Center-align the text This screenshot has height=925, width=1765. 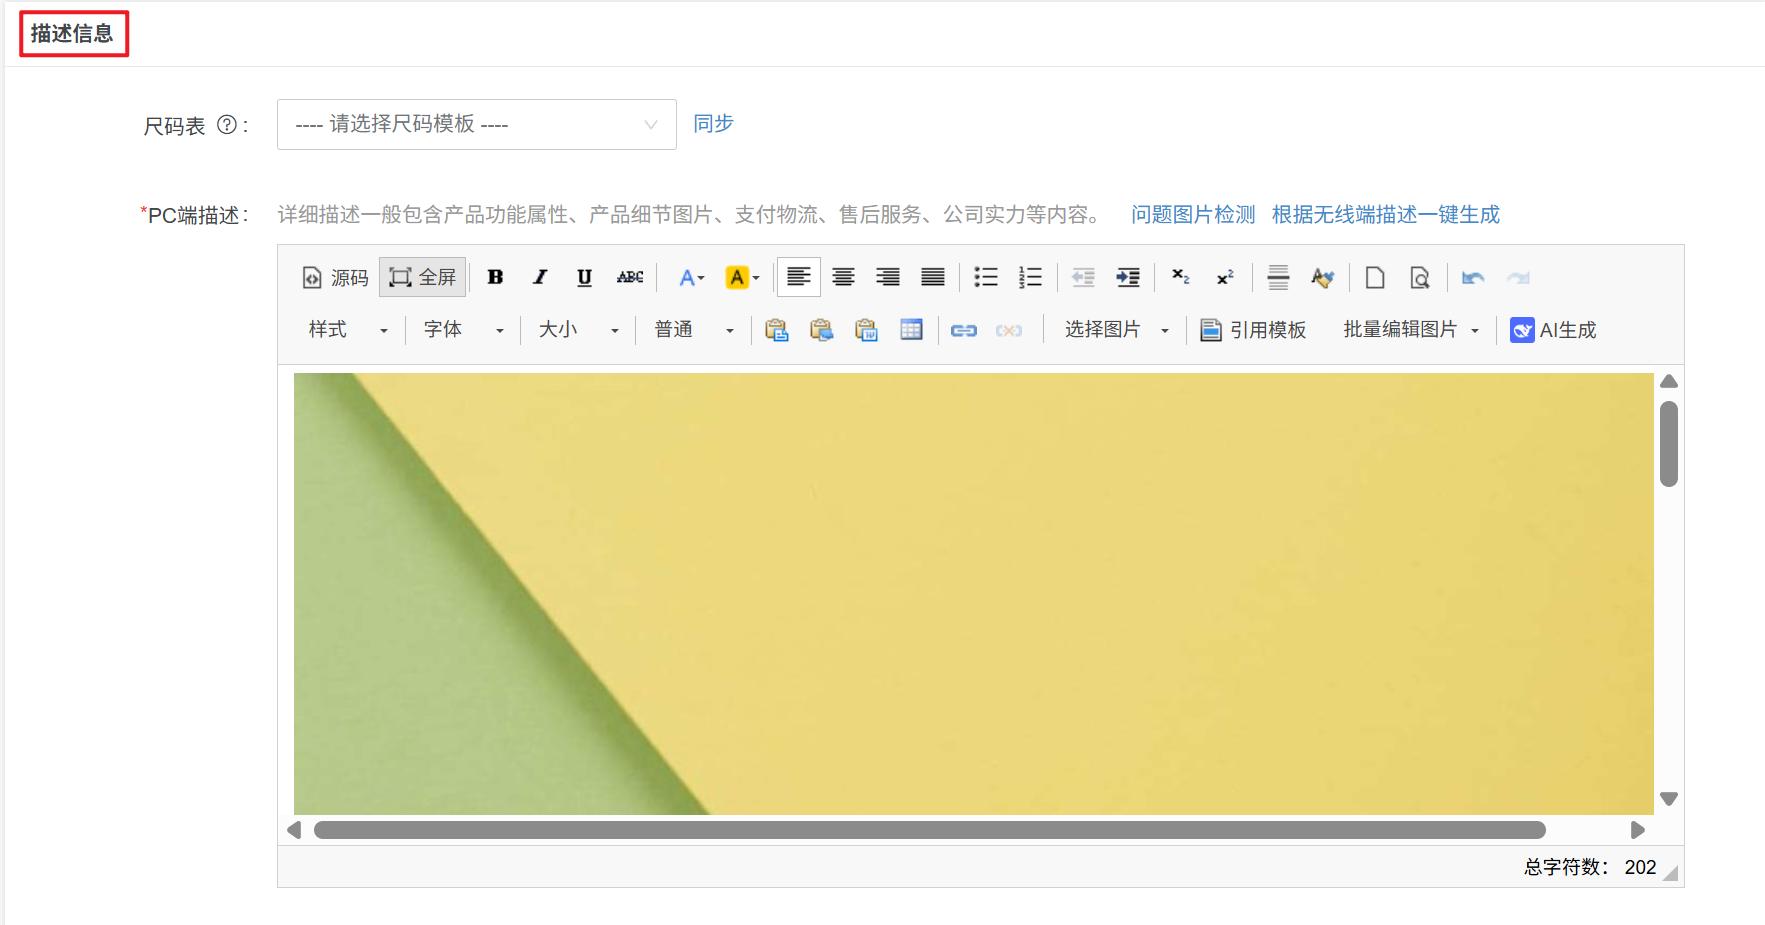843,278
